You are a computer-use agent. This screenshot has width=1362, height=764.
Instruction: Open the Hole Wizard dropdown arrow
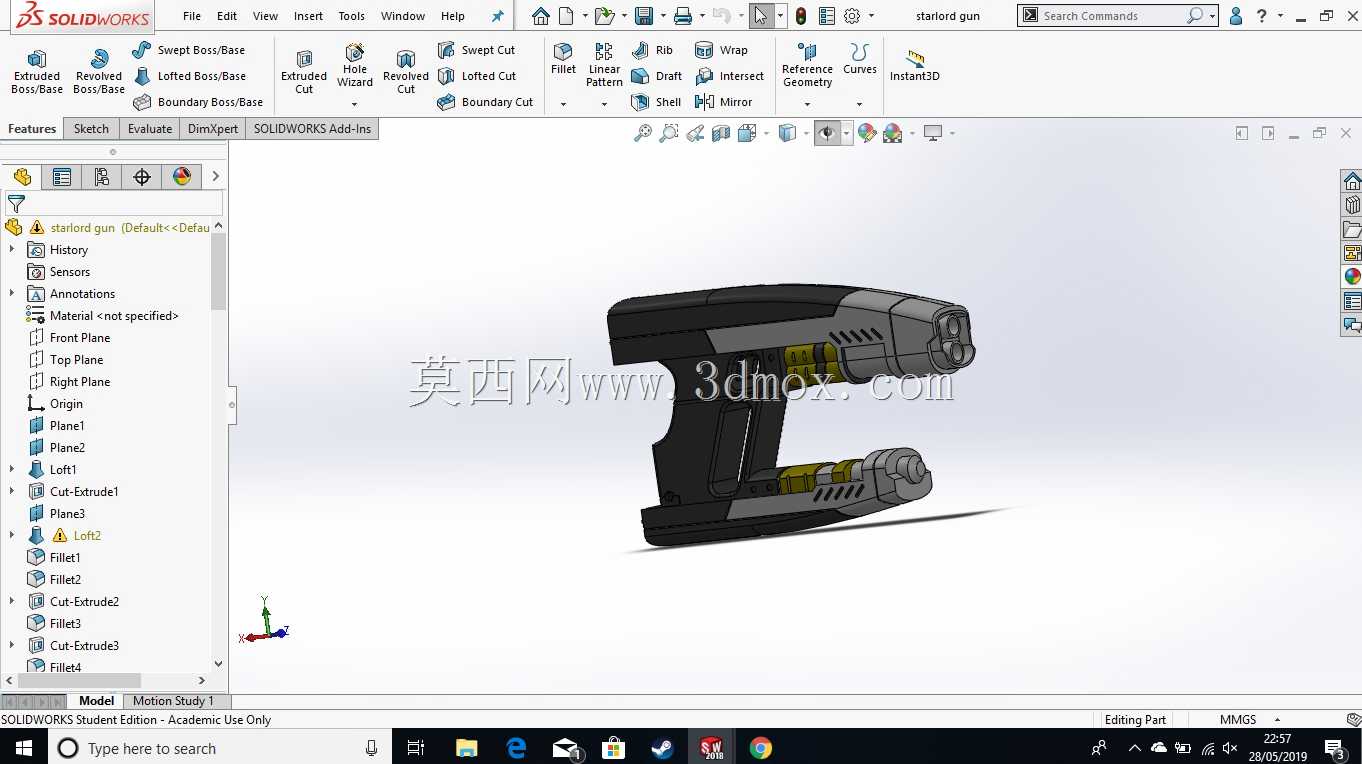(355, 104)
